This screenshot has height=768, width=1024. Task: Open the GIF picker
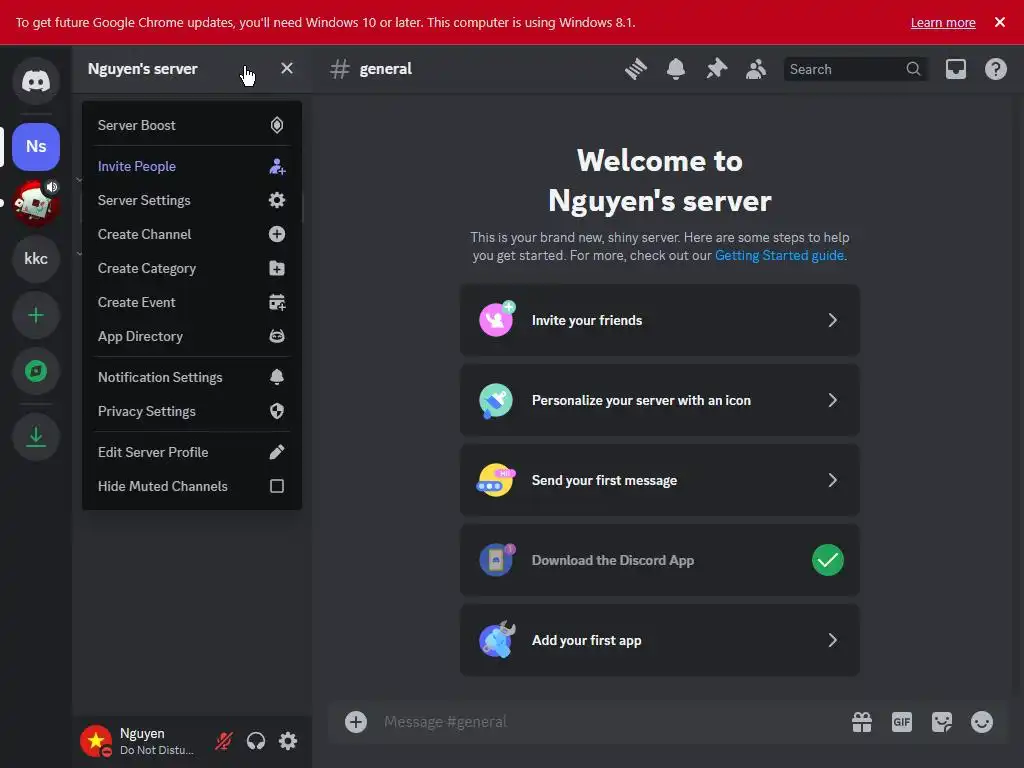tap(902, 722)
